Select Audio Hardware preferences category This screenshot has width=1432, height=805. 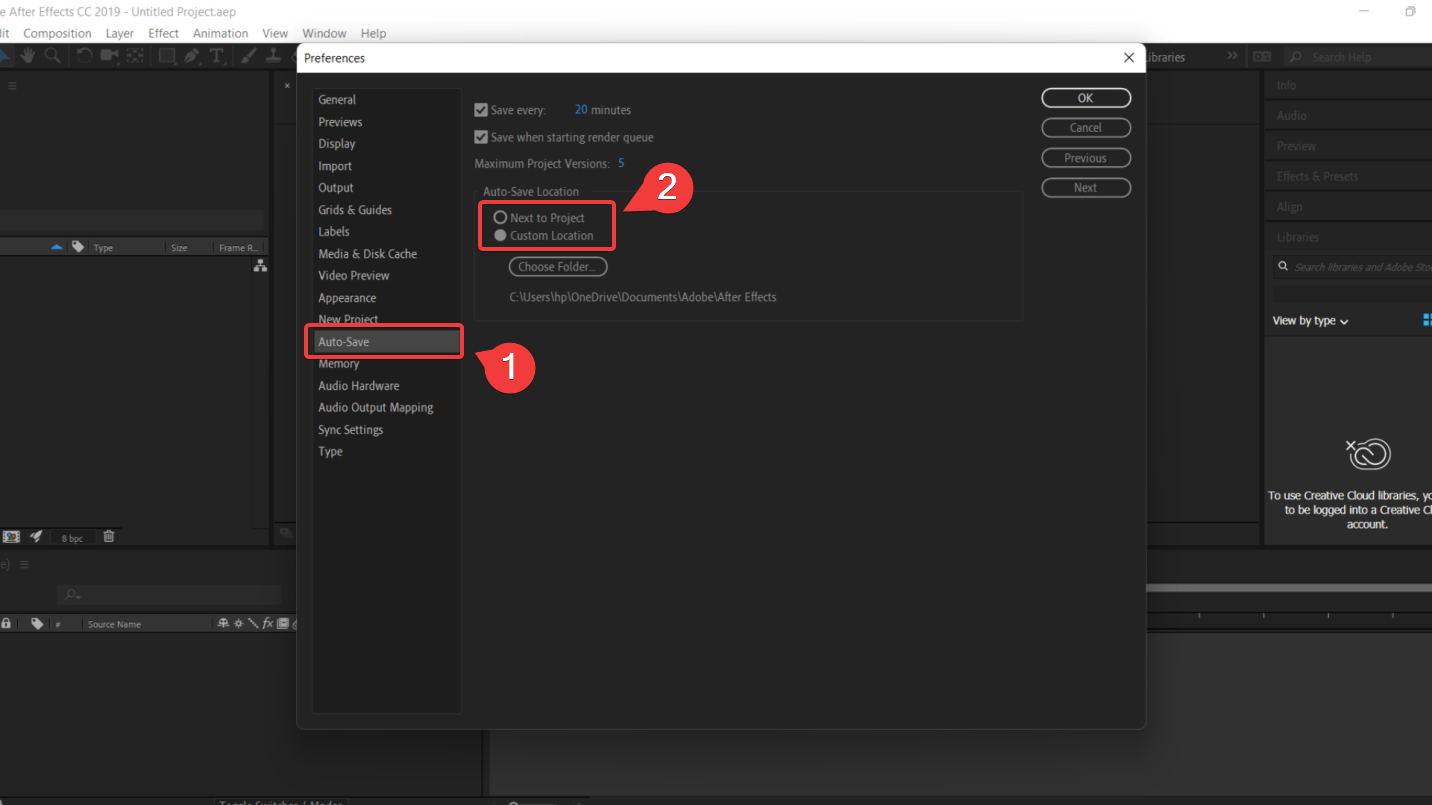tap(358, 386)
